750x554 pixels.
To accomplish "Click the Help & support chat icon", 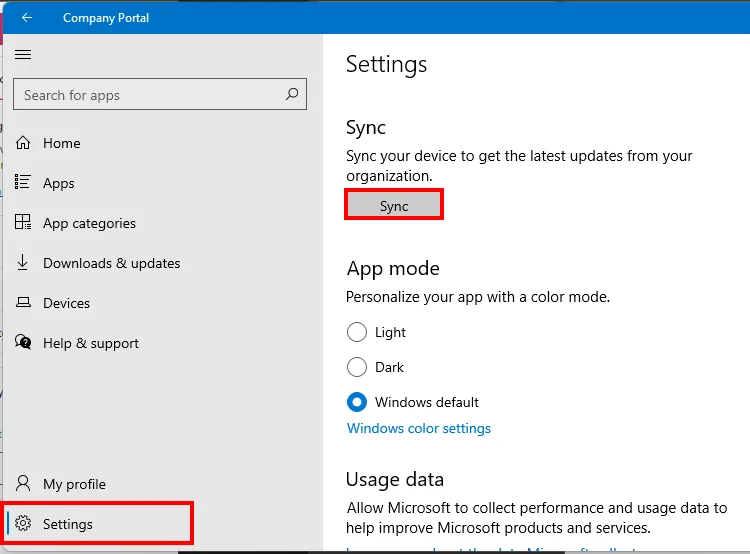I will [x=23, y=342].
